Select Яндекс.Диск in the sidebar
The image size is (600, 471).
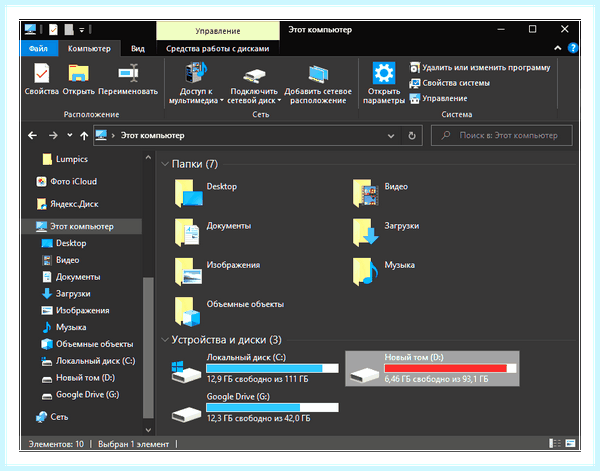coord(67,204)
